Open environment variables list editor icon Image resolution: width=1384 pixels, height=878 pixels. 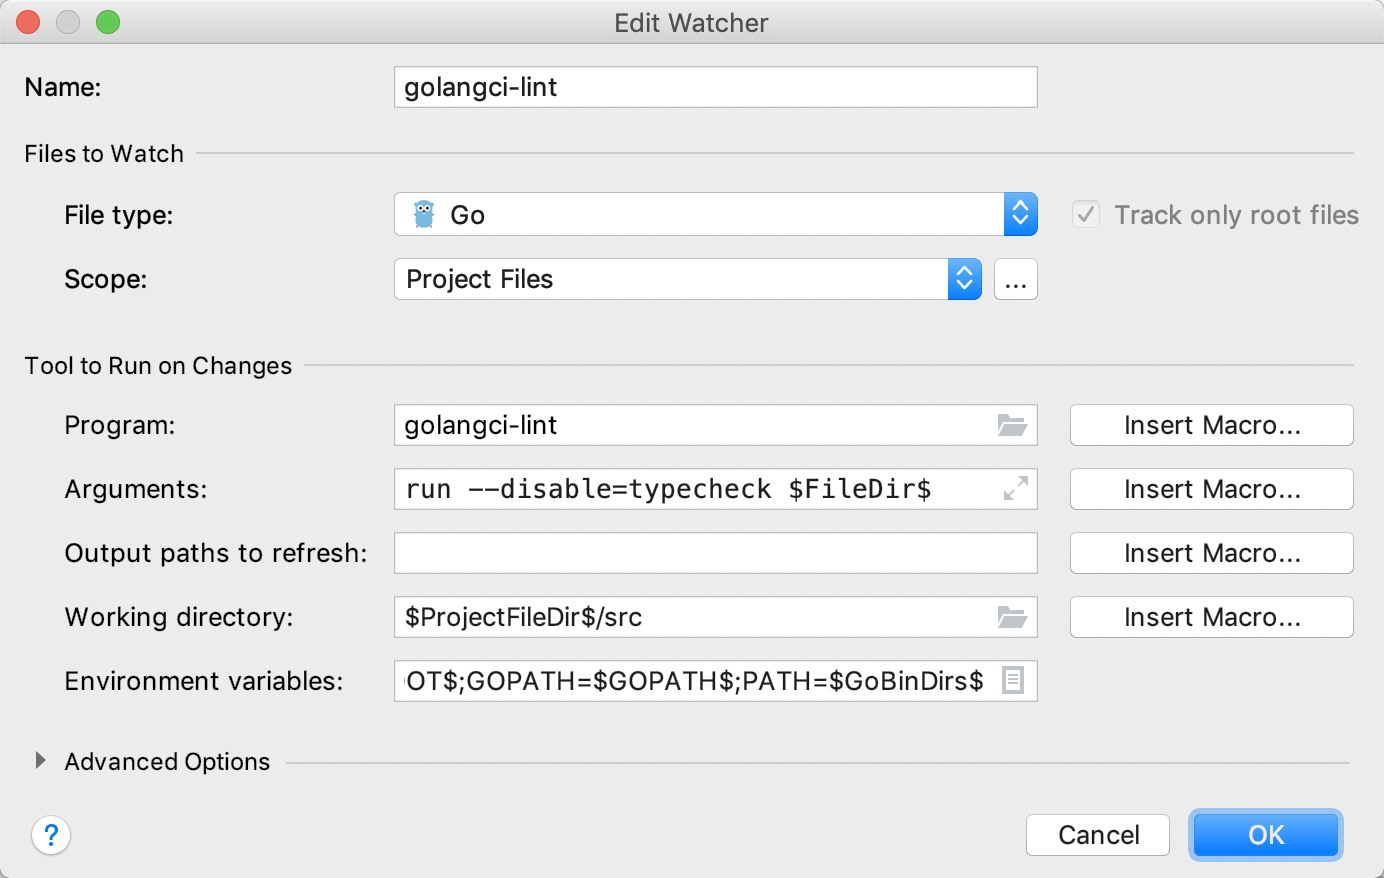tap(1013, 681)
